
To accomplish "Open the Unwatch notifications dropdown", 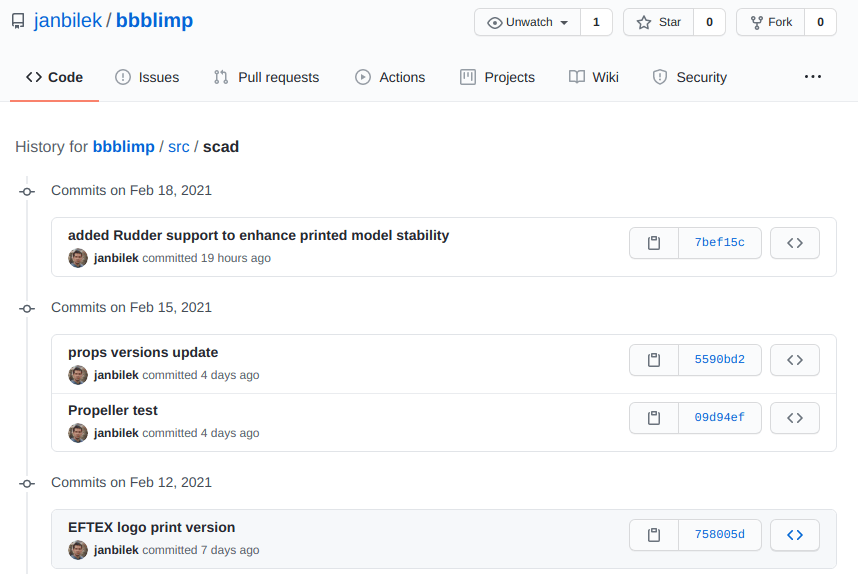I will click(527, 22).
